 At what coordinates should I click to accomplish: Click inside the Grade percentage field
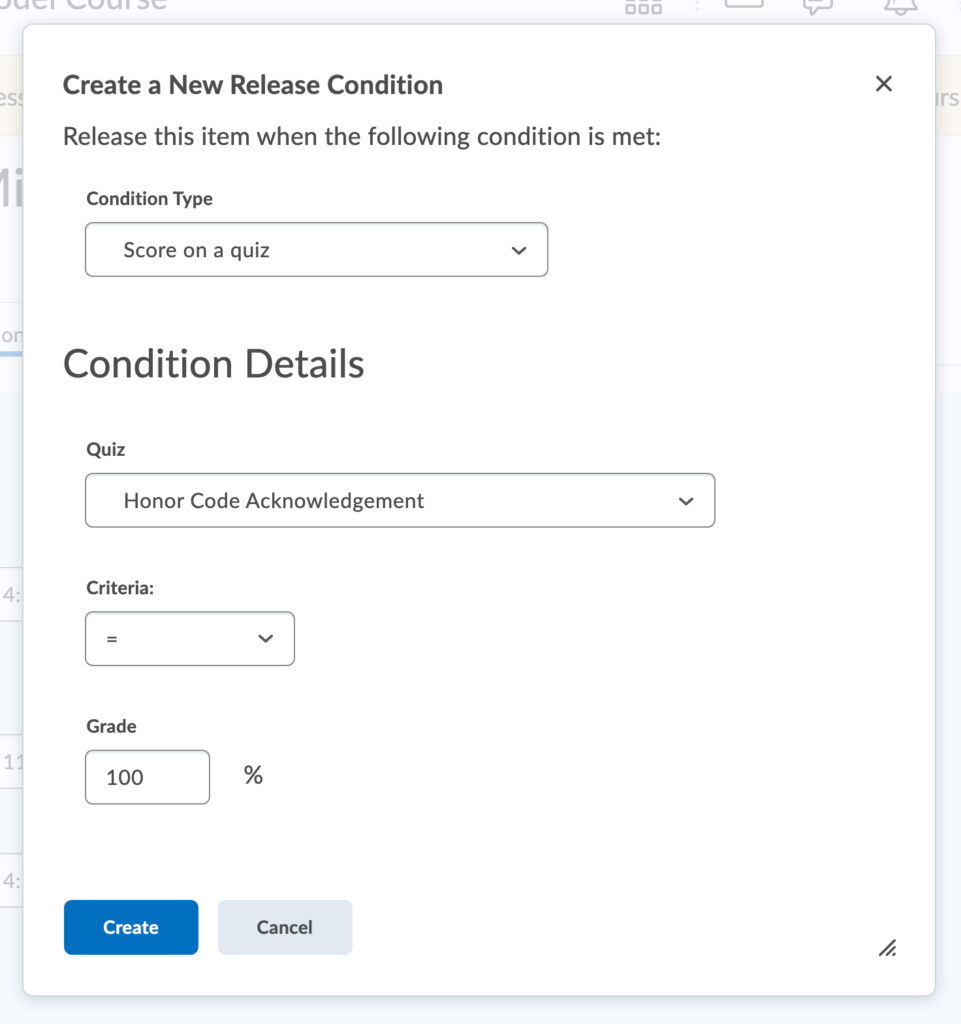(146, 777)
